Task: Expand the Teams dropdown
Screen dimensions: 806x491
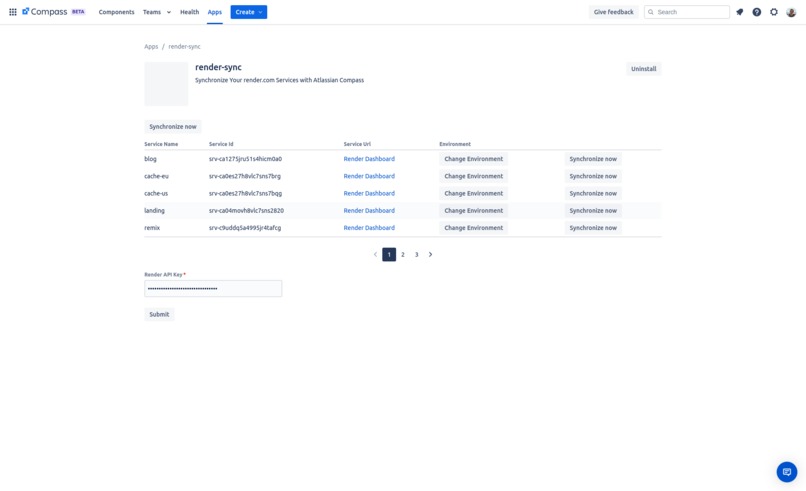Action: pos(157,12)
